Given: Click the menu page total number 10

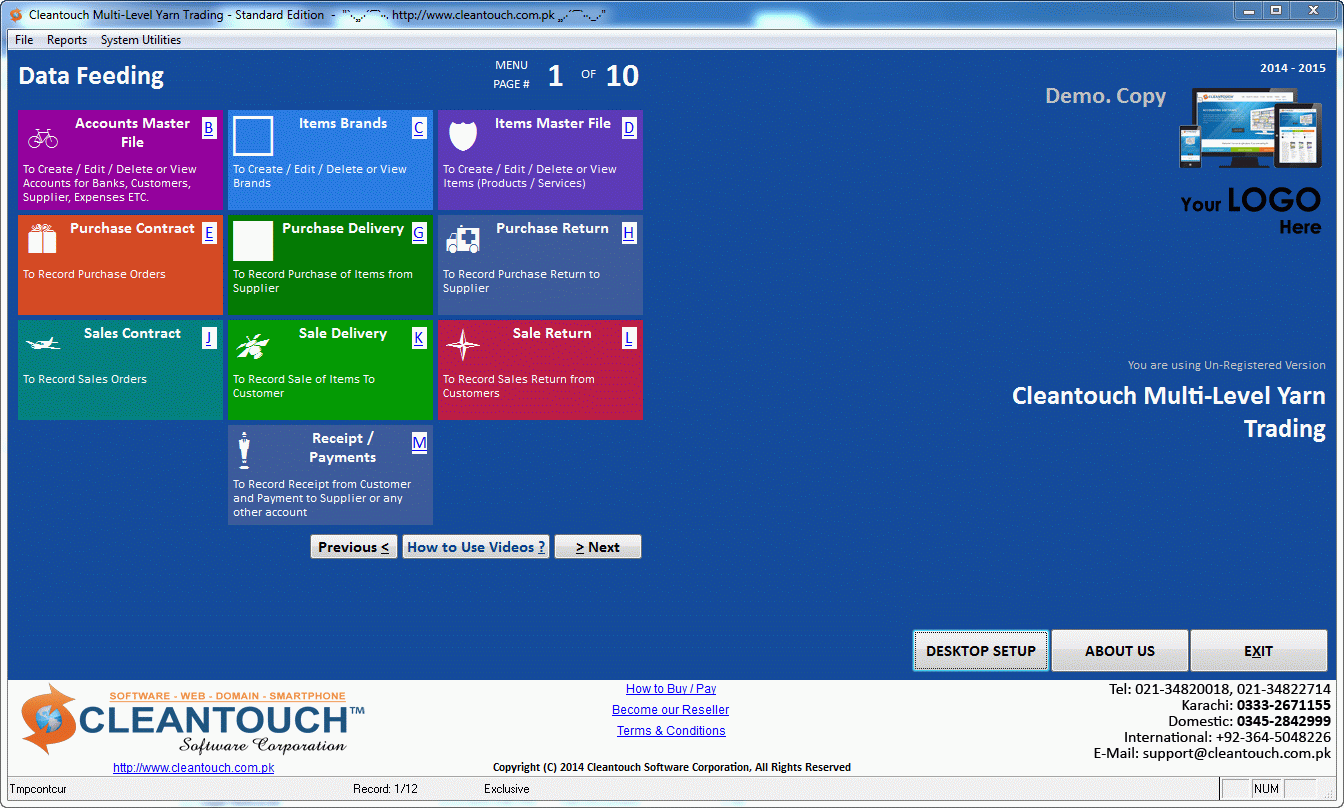Looking at the screenshot, I should tap(622, 76).
